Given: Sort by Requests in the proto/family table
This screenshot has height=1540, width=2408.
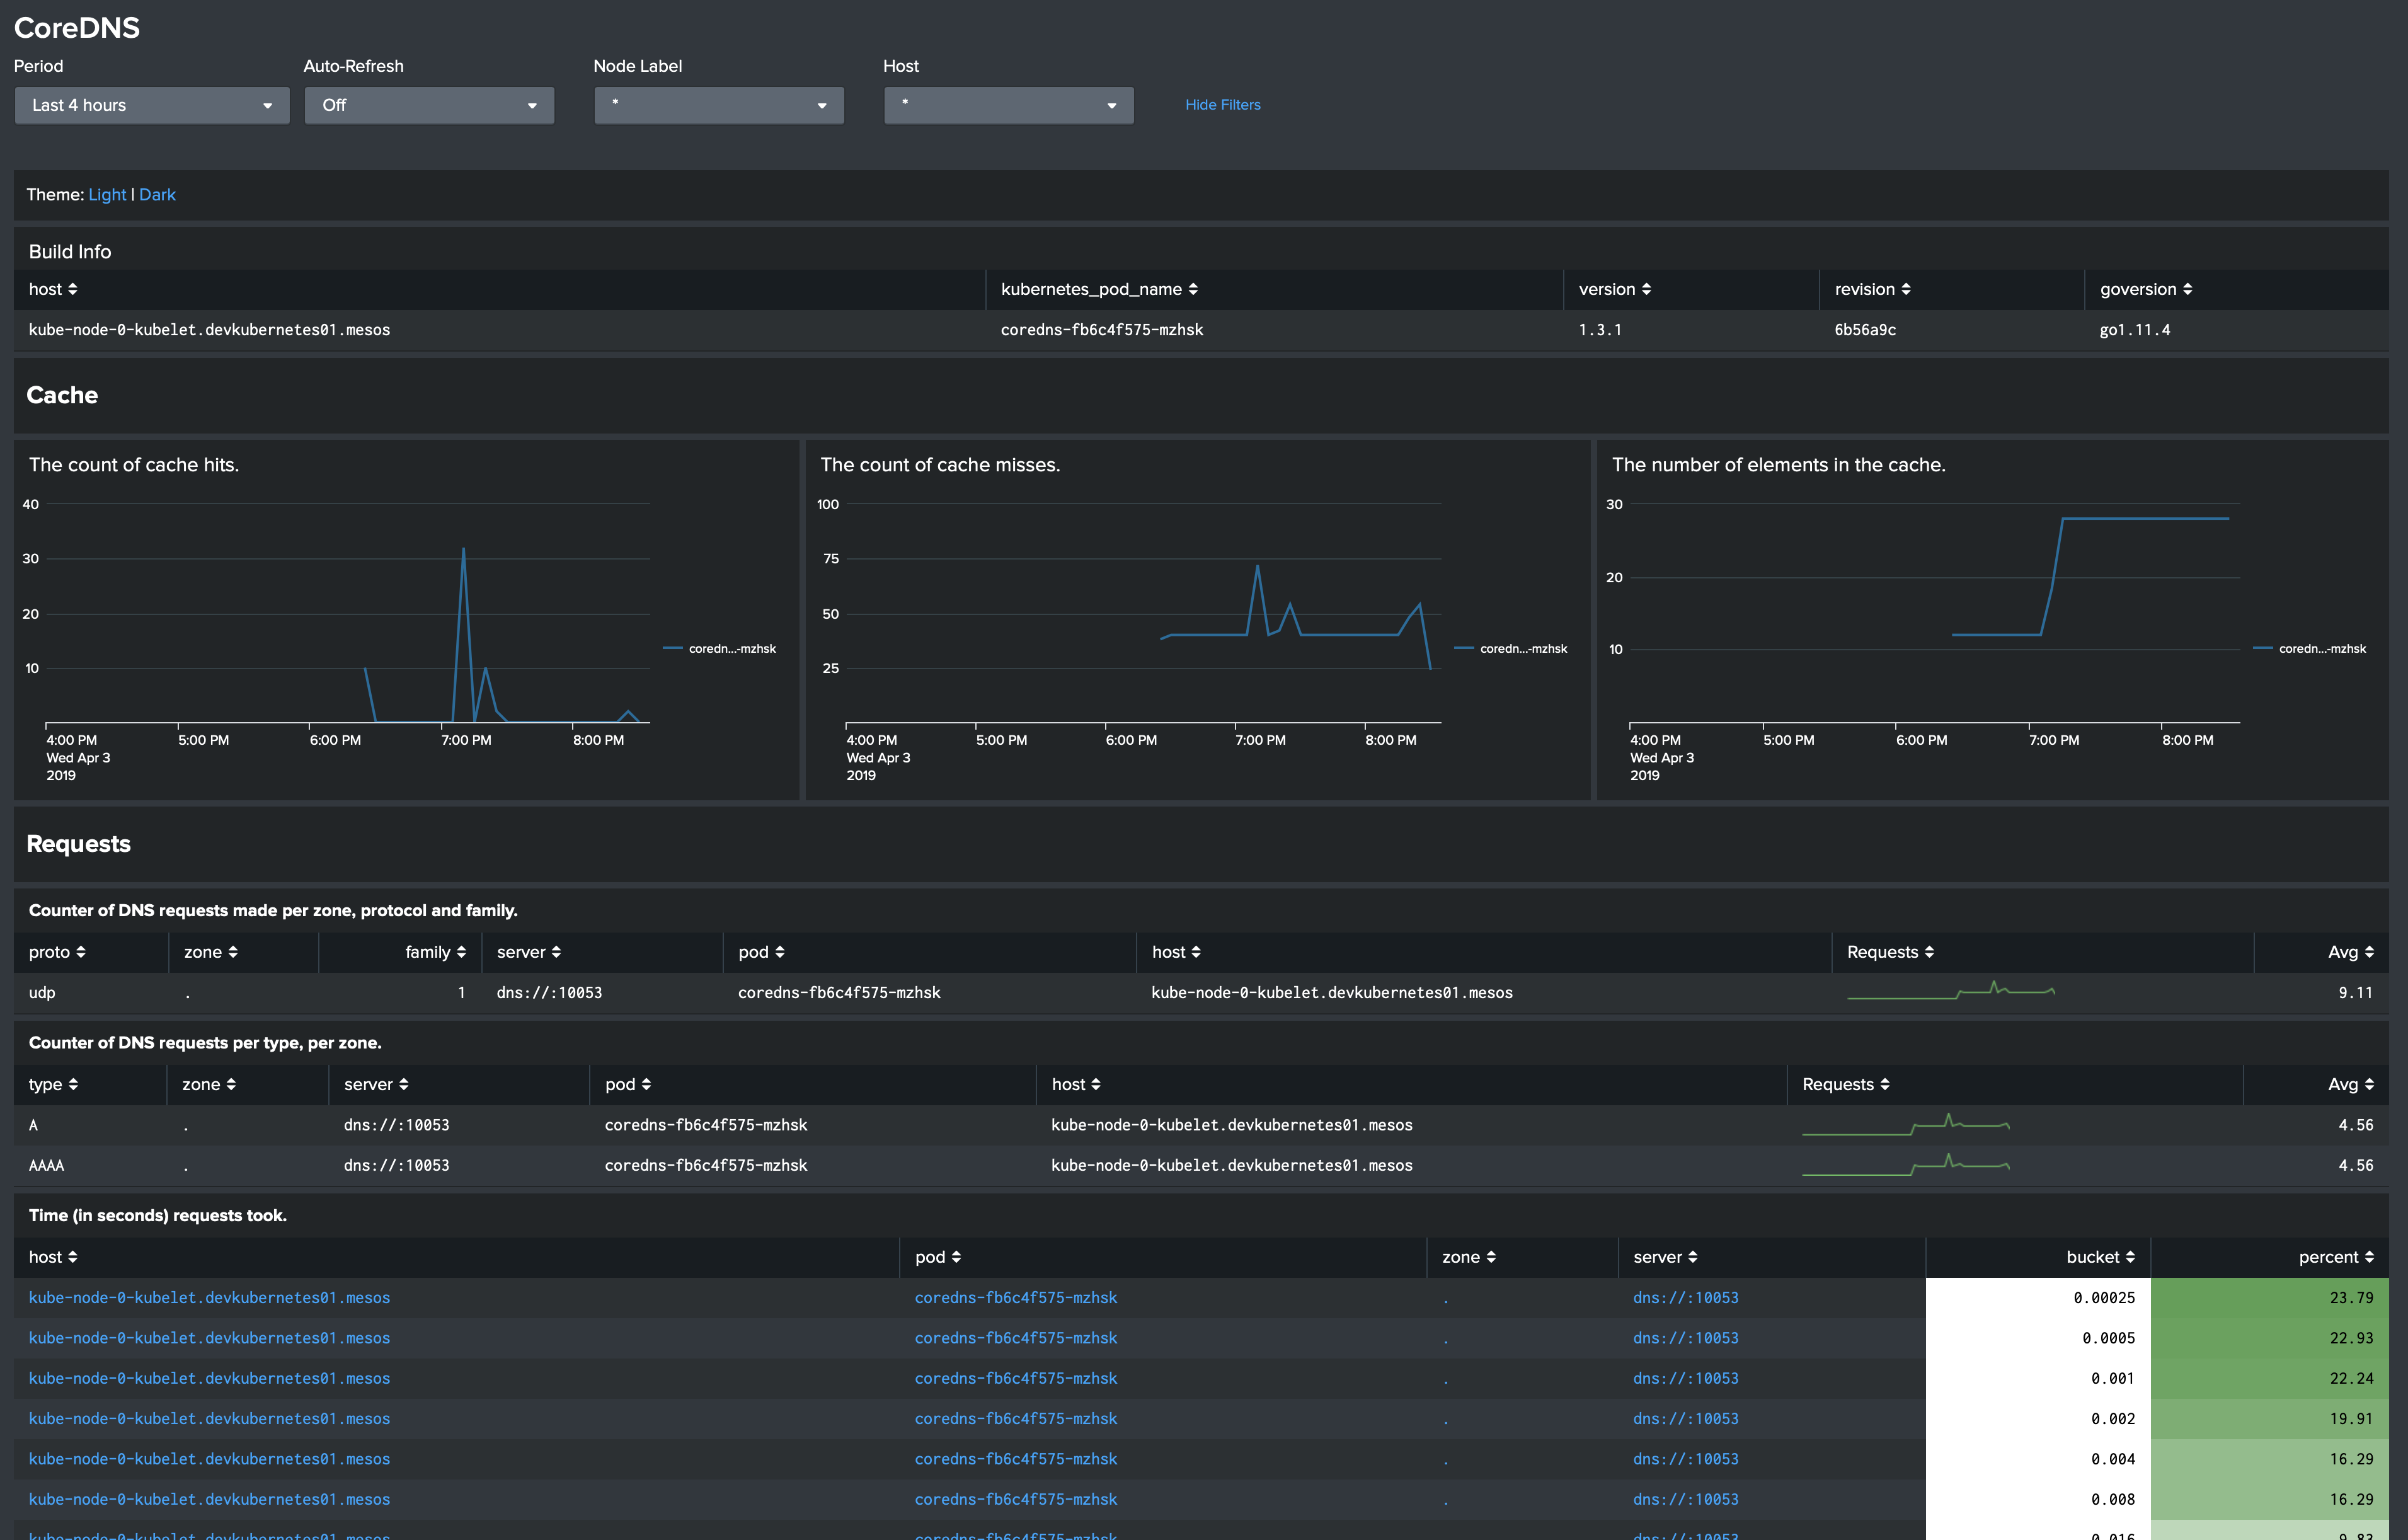Looking at the screenshot, I should click(x=1890, y=952).
